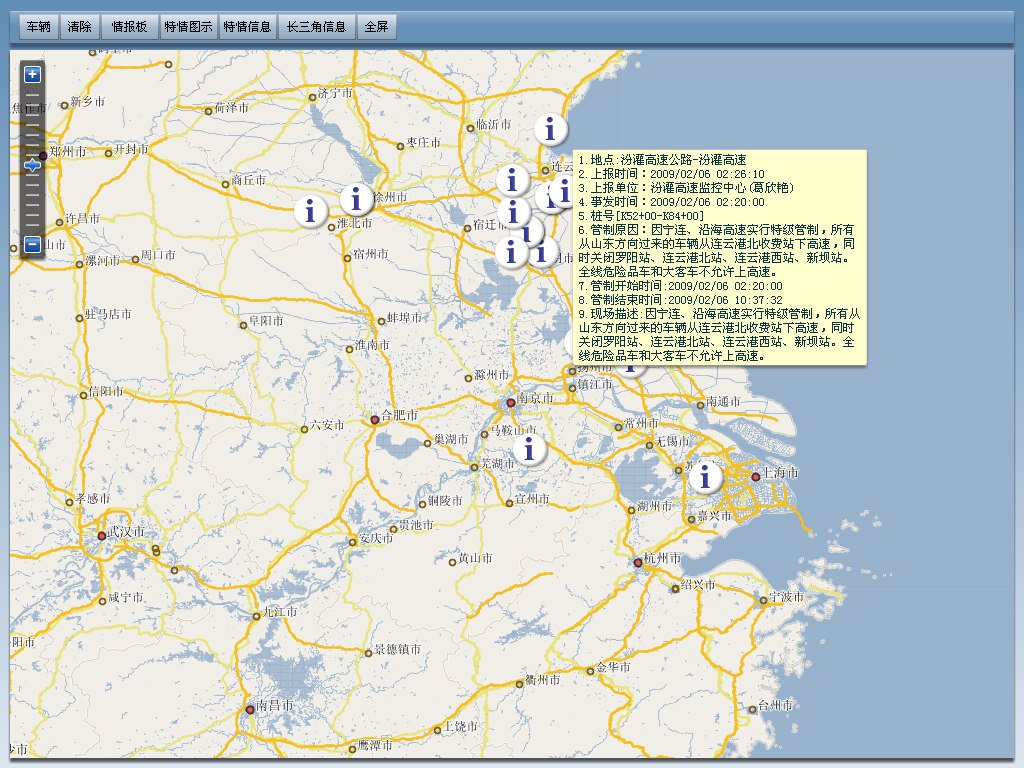This screenshot has width=1024, height=768.
Task: Click the yellow incident info tooltip
Action: (x=720, y=257)
